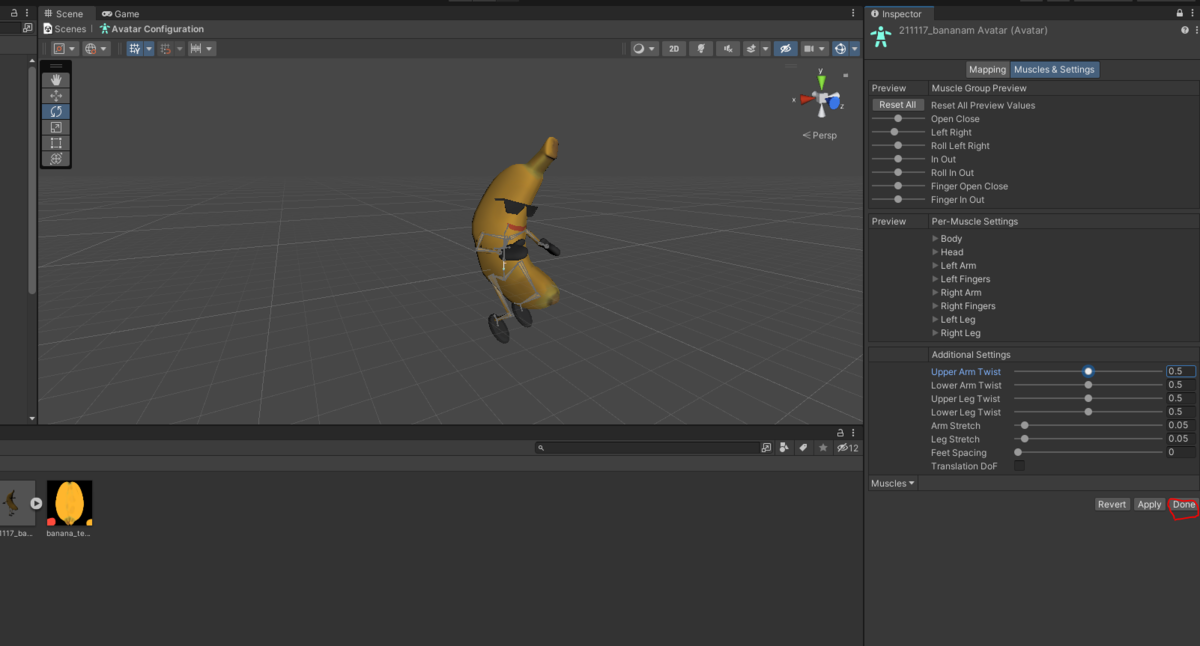The height and width of the screenshot is (646, 1200).
Task: Select the Hand (view) tool
Action: tap(56, 80)
